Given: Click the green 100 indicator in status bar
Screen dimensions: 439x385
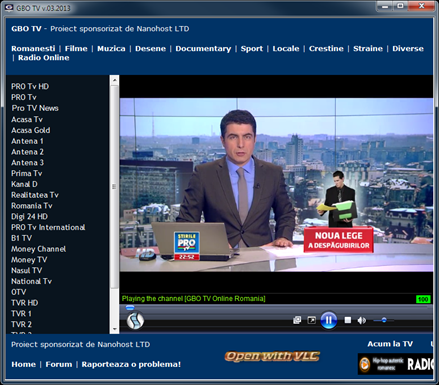Looking at the screenshot, I should coord(423,299).
